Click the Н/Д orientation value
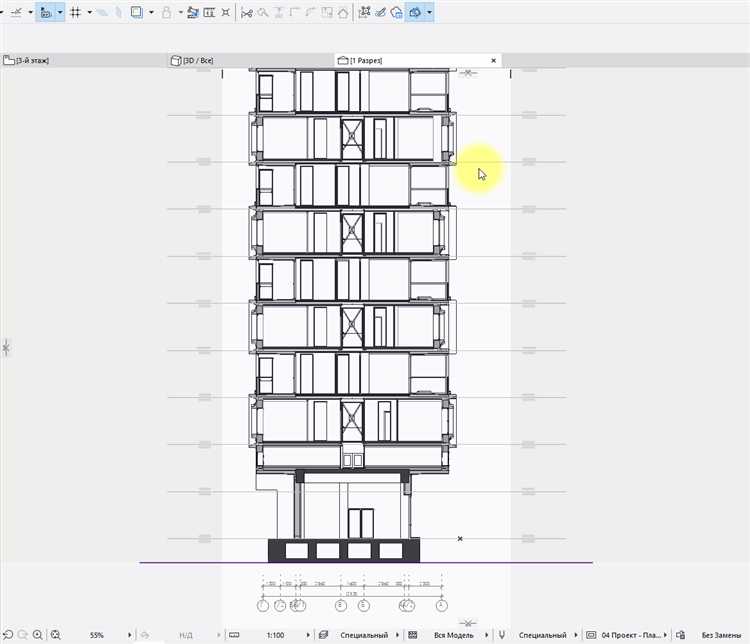 click(x=186, y=635)
